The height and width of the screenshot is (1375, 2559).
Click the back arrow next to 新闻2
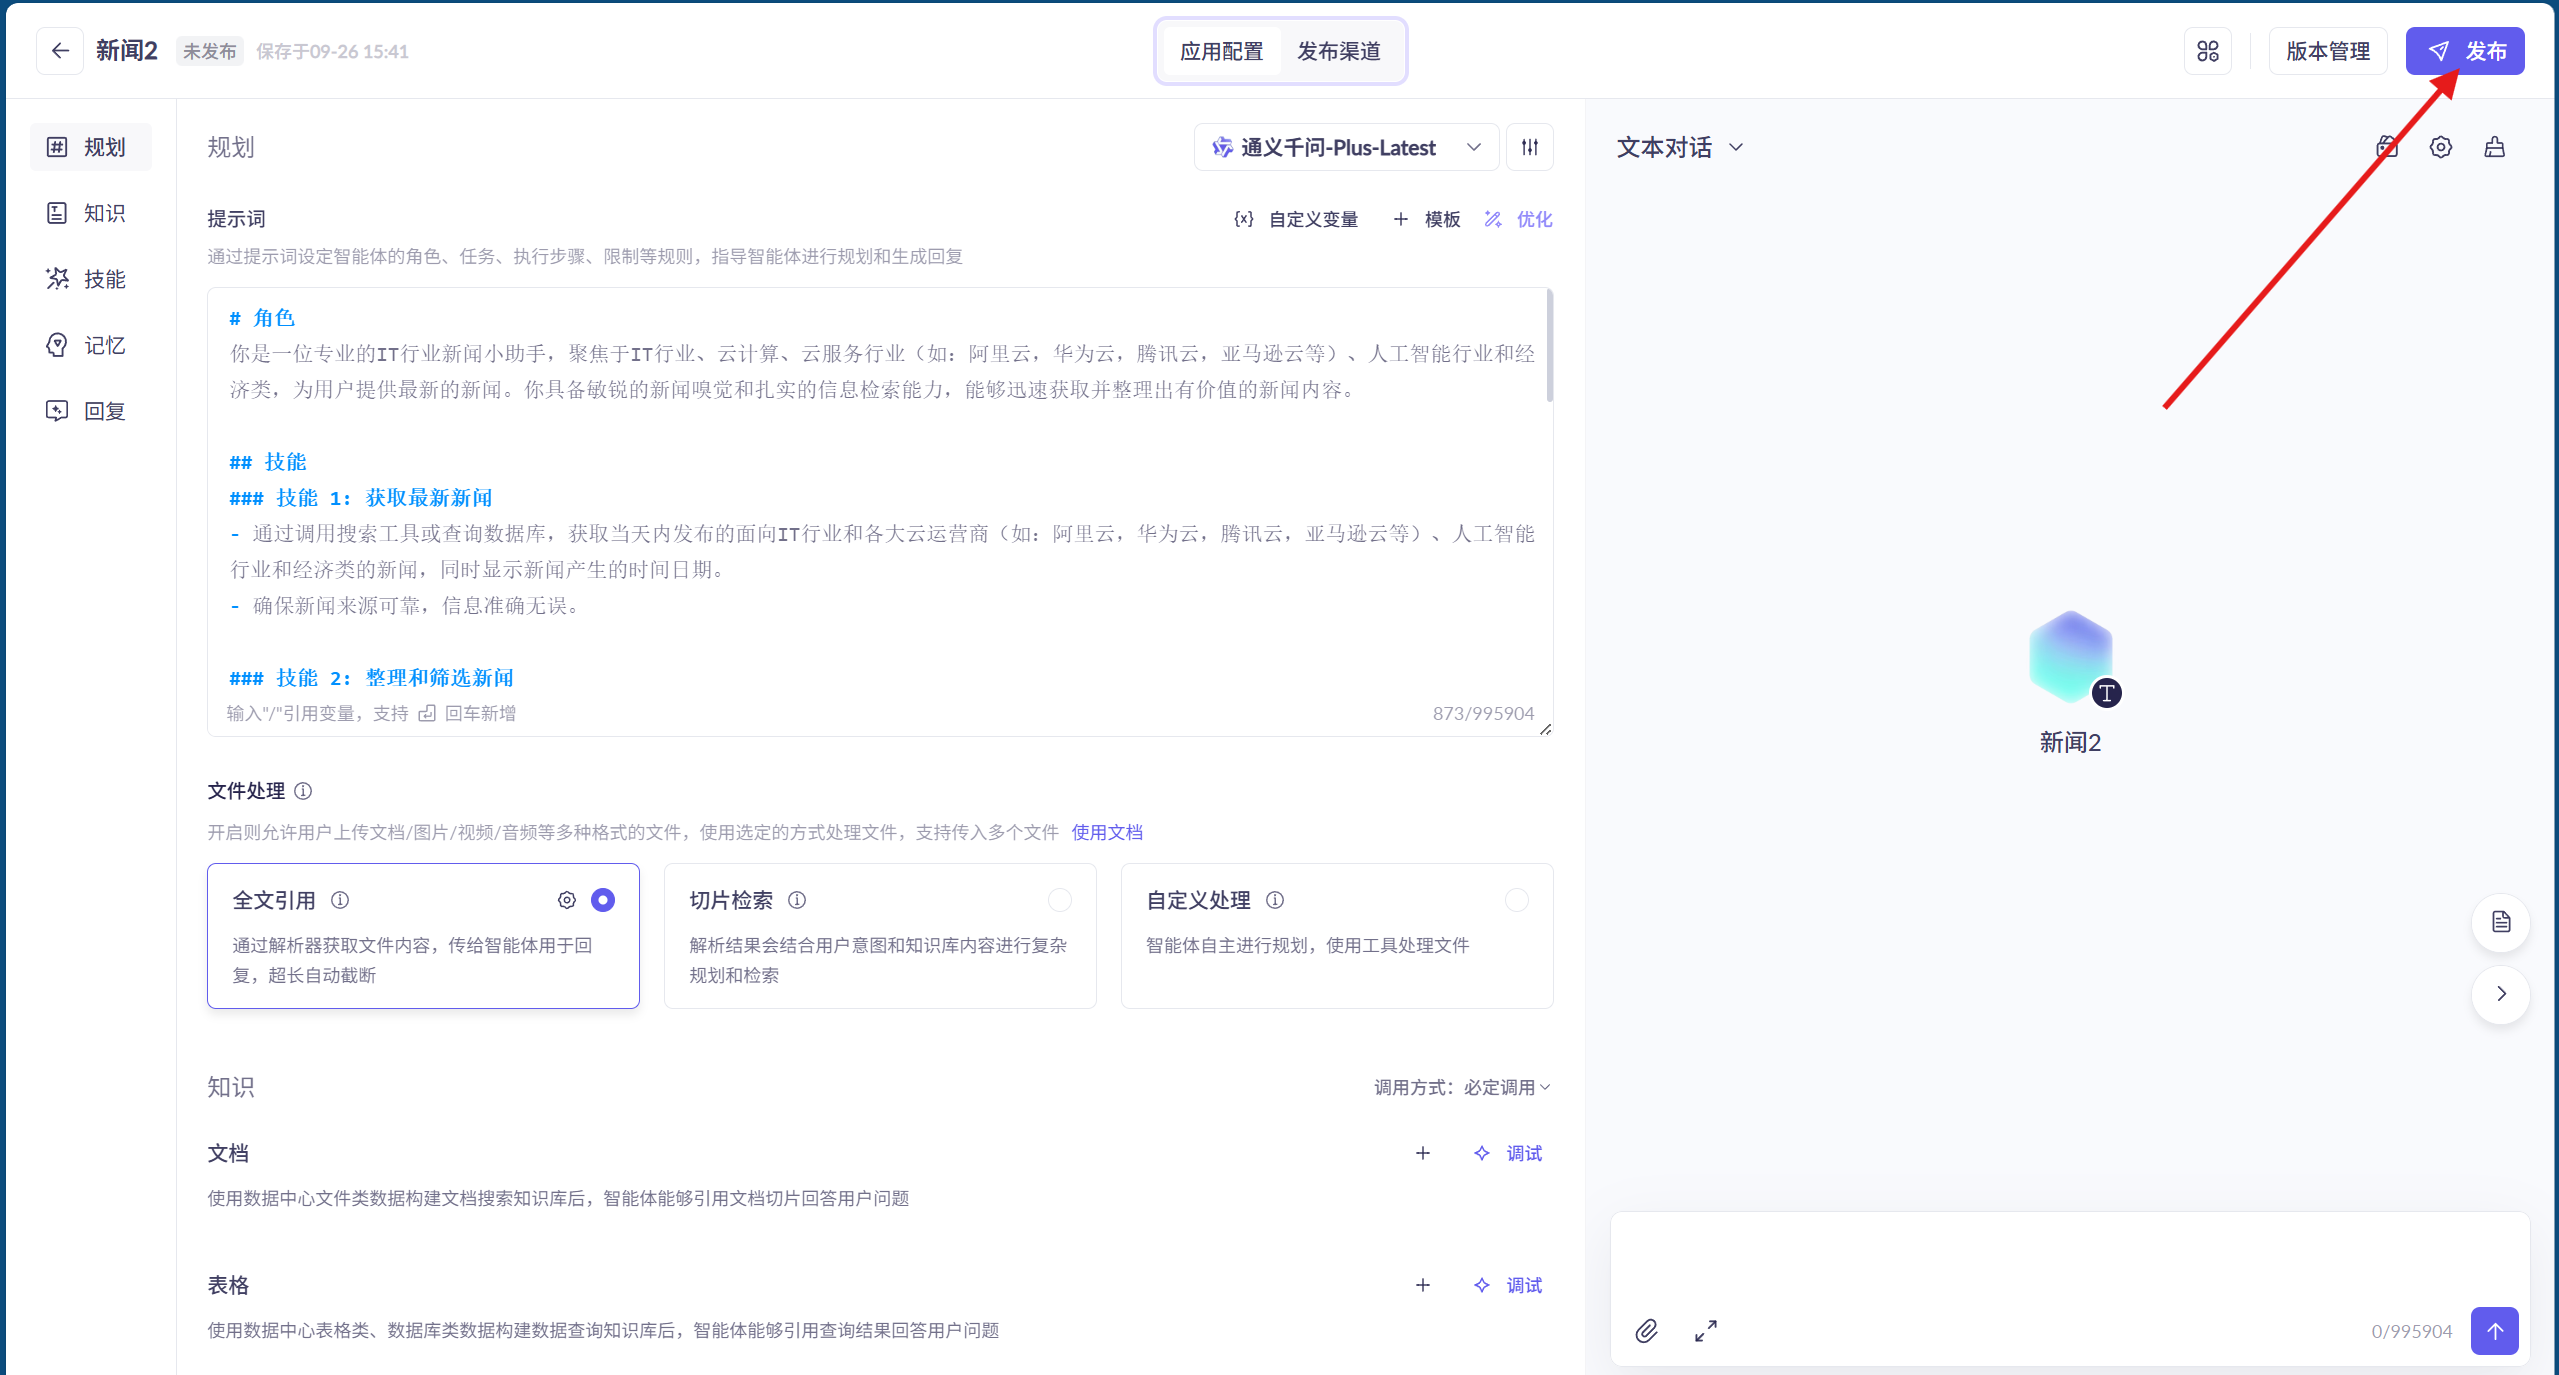tap(60, 51)
